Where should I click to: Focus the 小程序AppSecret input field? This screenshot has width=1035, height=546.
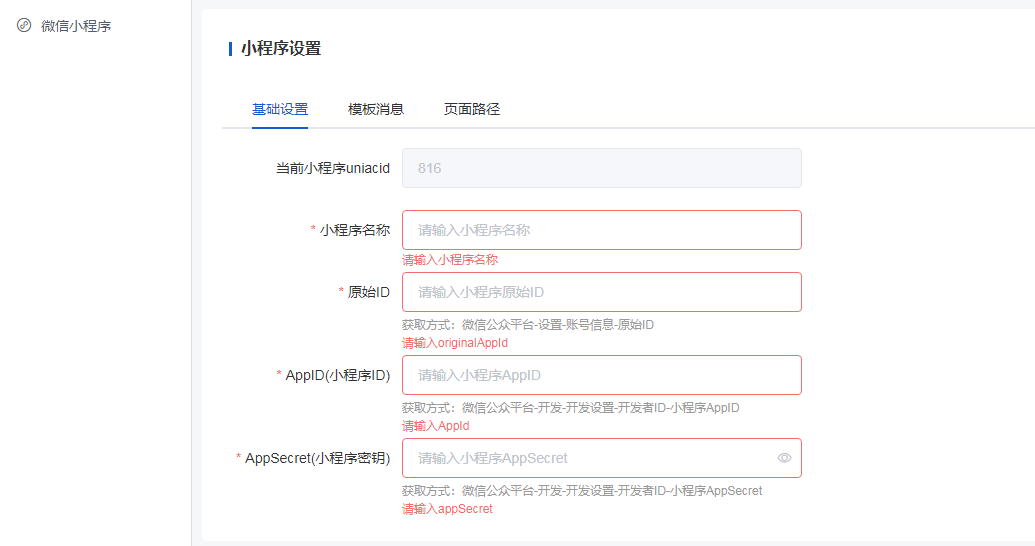[587, 458]
